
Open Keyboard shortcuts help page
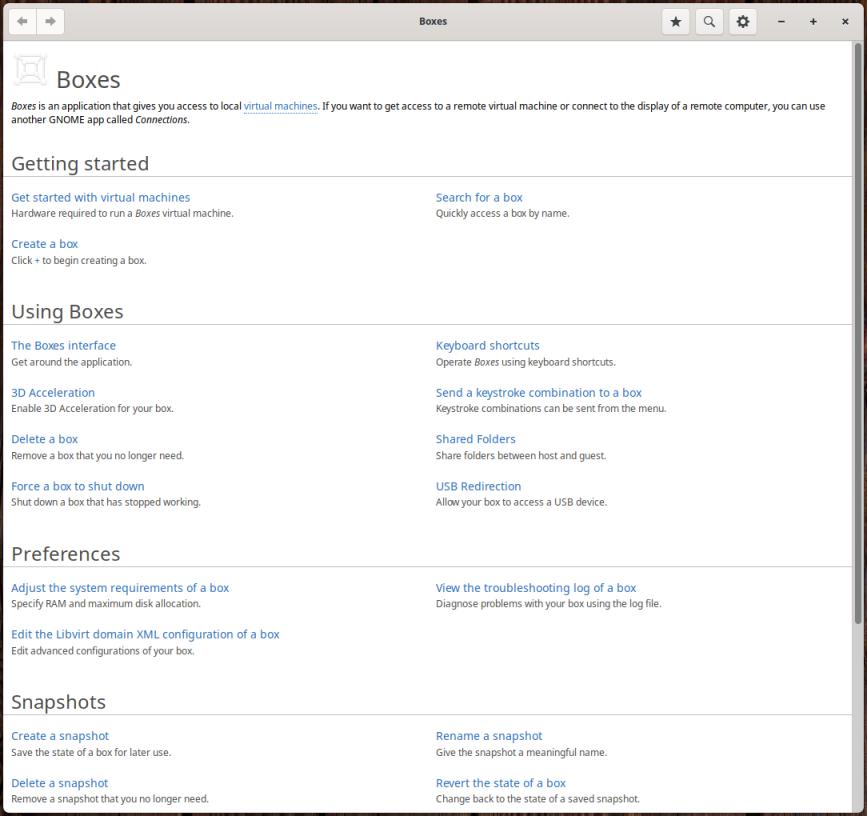pyautogui.click(x=487, y=346)
